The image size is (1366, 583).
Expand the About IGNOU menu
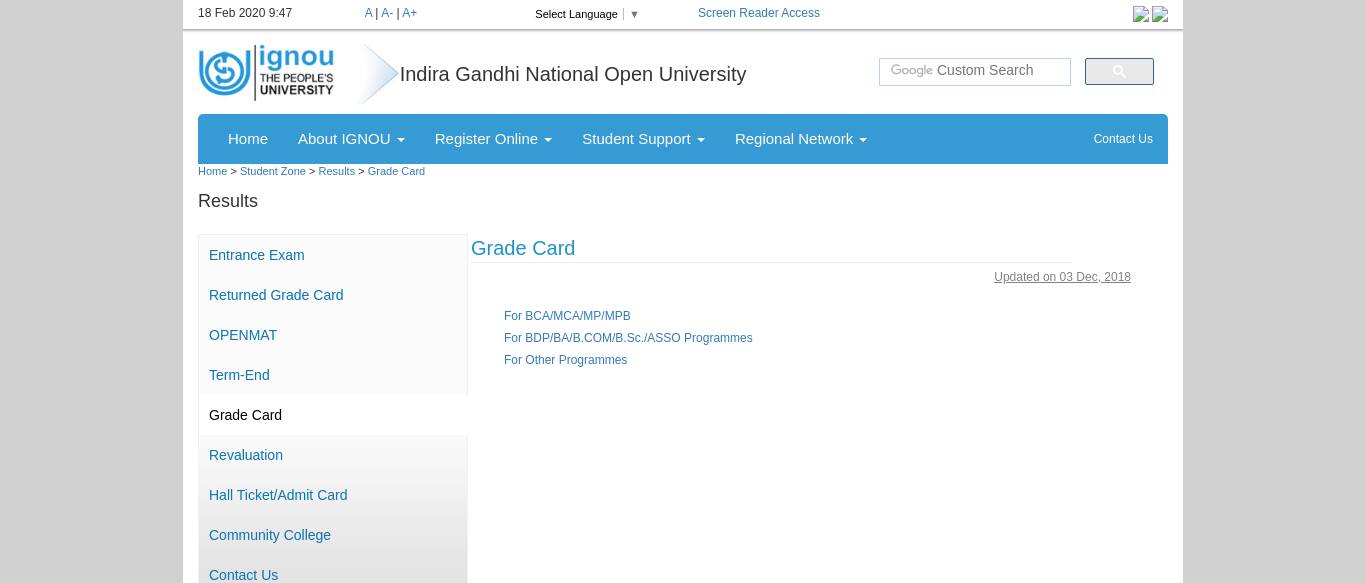350,139
